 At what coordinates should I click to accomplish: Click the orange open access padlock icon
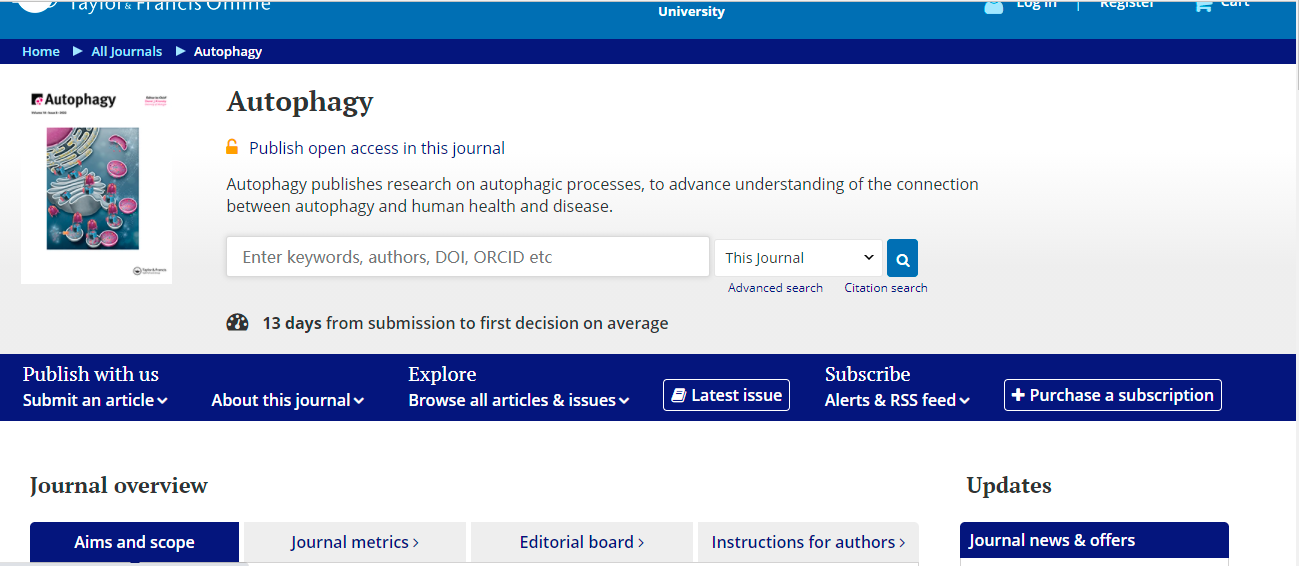(232, 148)
